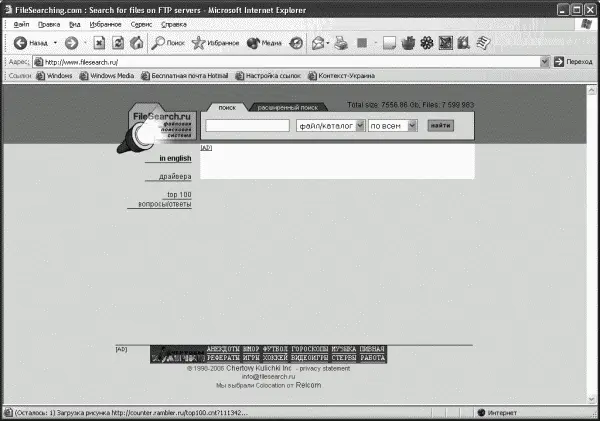Screen dimensions: 600x421
Task: Click the Stop loading page icon
Action: tap(101, 43)
